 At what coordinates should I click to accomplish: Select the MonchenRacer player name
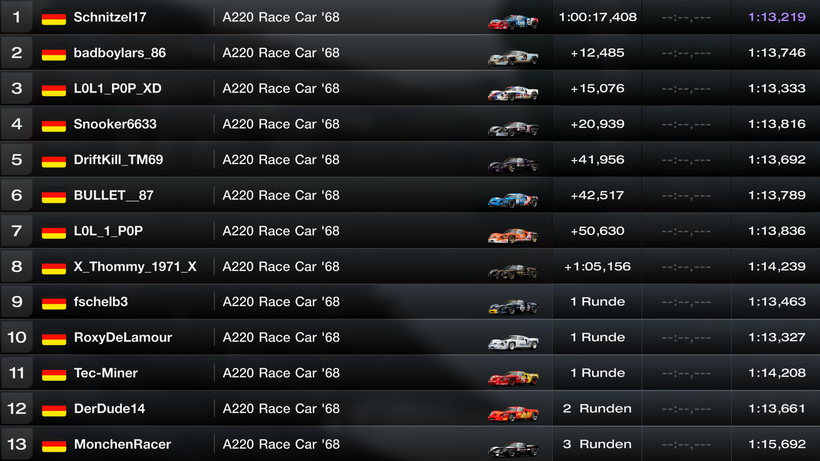tap(122, 444)
